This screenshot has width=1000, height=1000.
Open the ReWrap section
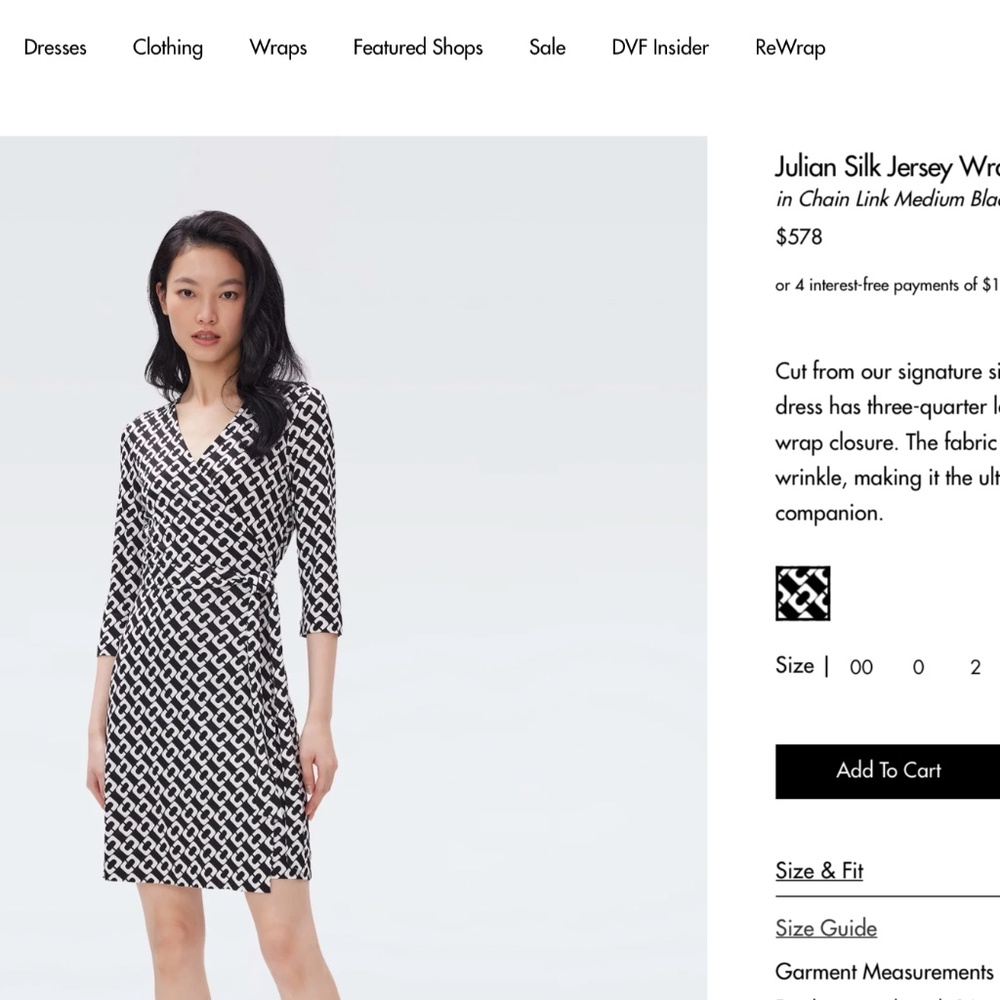coord(789,47)
